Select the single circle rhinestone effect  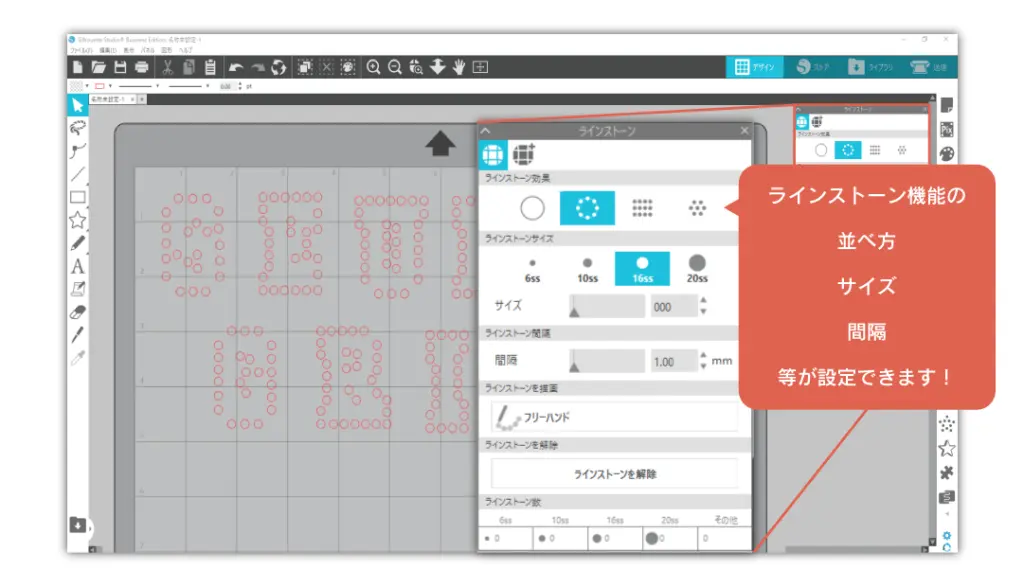tap(532, 208)
